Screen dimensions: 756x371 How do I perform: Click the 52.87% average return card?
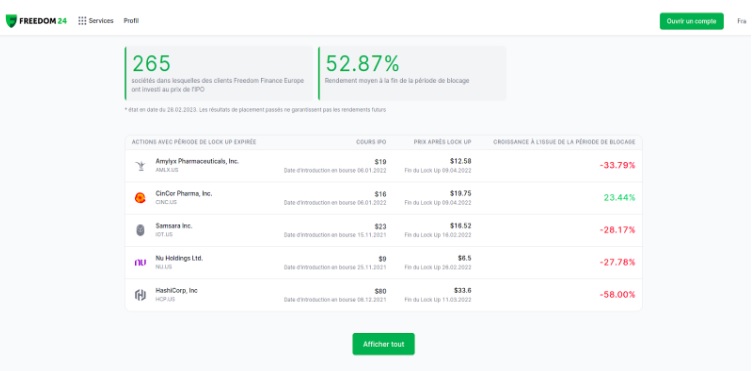(x=412, y=73)
